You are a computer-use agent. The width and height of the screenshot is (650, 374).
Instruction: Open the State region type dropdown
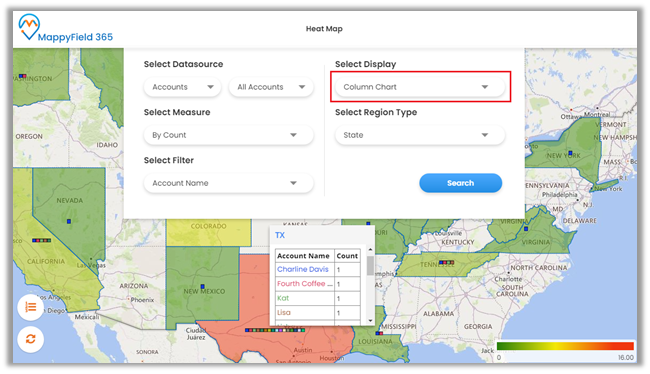420,135
